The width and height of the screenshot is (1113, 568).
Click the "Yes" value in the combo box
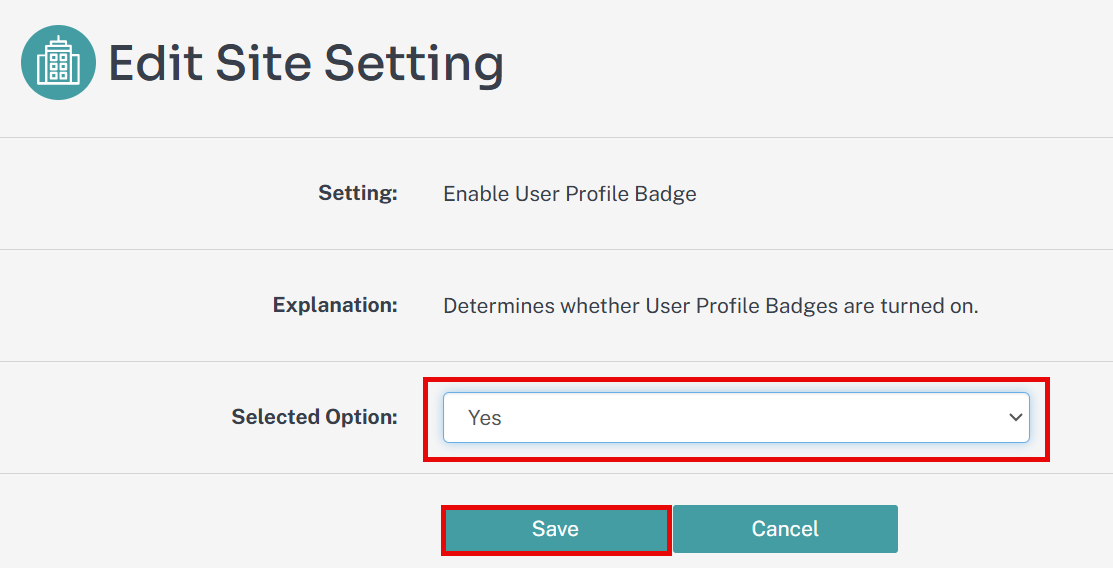(x=485, y=418)
